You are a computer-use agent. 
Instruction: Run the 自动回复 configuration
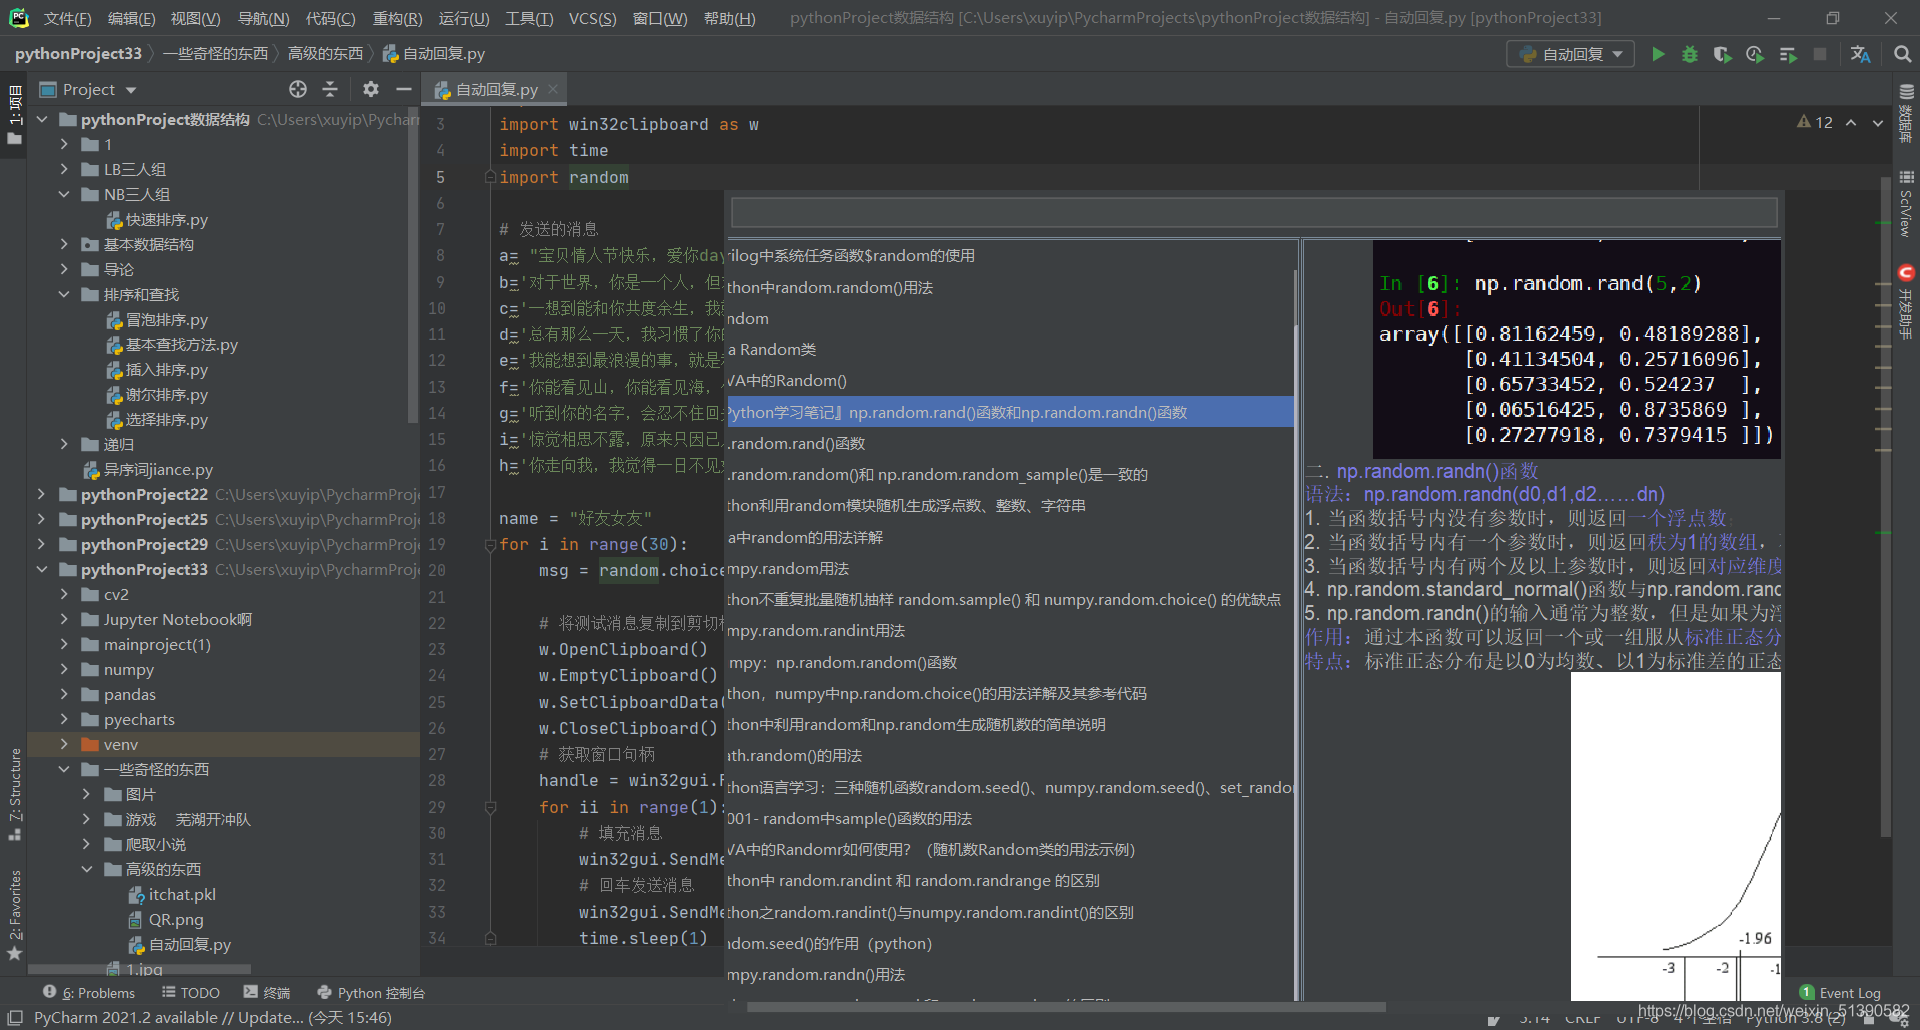(1658, 54)
